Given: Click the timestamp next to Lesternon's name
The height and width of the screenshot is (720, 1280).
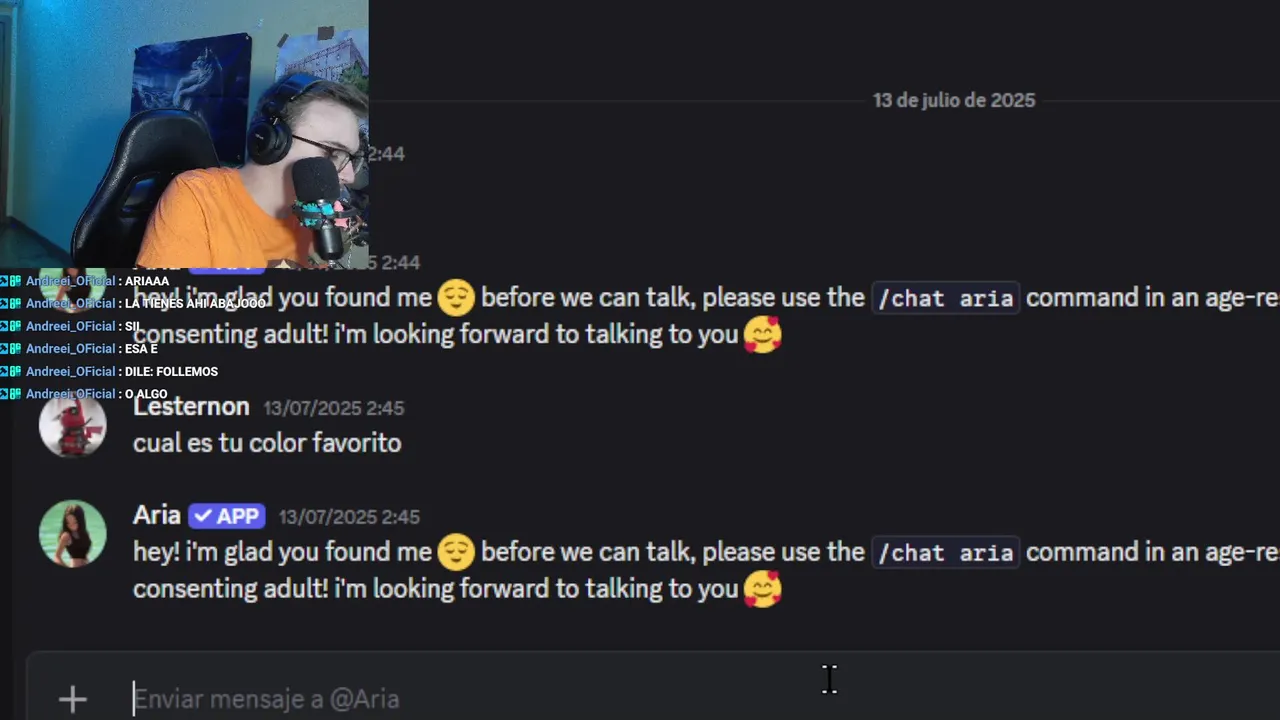Looking at the screenshot, I should click(333, 408).
